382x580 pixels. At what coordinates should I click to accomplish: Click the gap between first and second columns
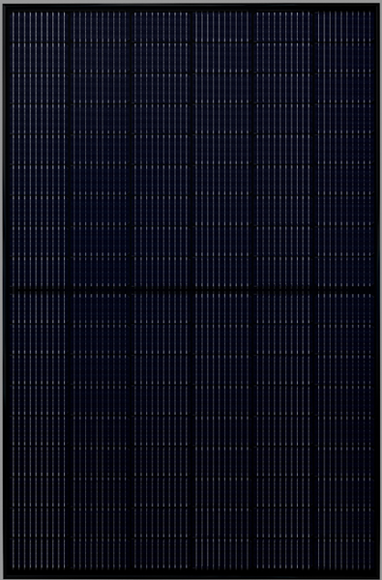pyautogui.click(x=70, y=290)
